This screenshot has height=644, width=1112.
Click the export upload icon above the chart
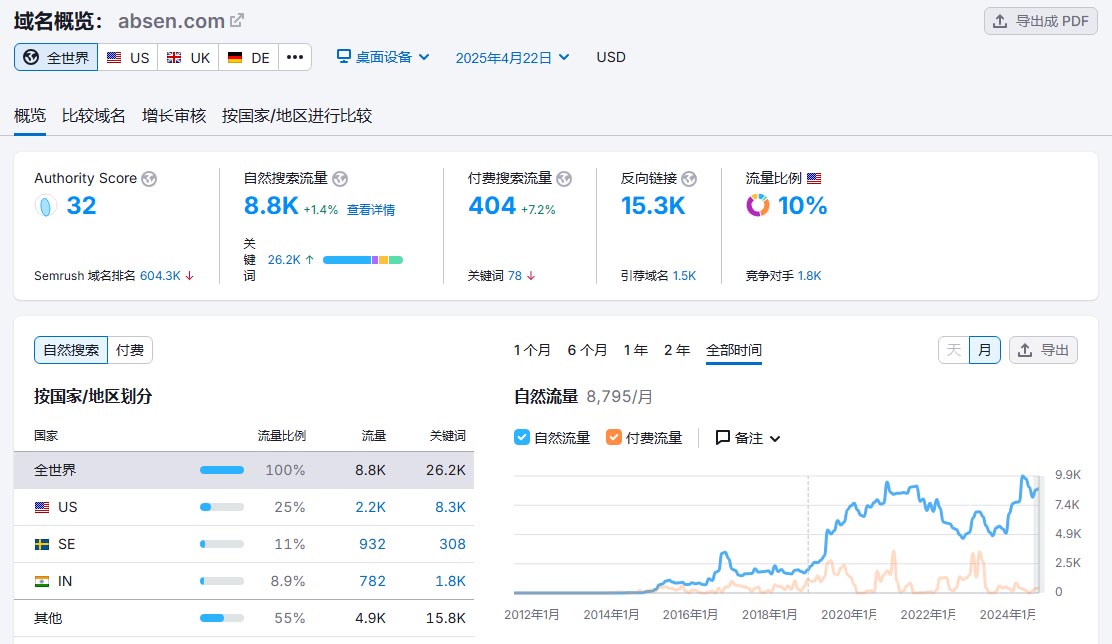[1025, 350]
